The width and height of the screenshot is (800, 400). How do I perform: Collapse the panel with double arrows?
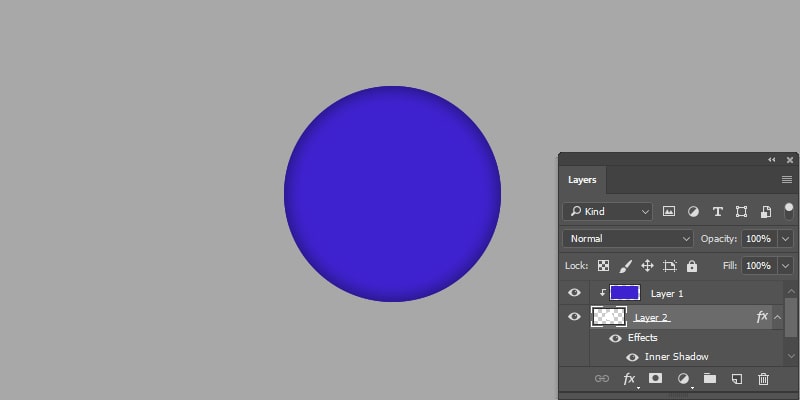click(771, 160)
